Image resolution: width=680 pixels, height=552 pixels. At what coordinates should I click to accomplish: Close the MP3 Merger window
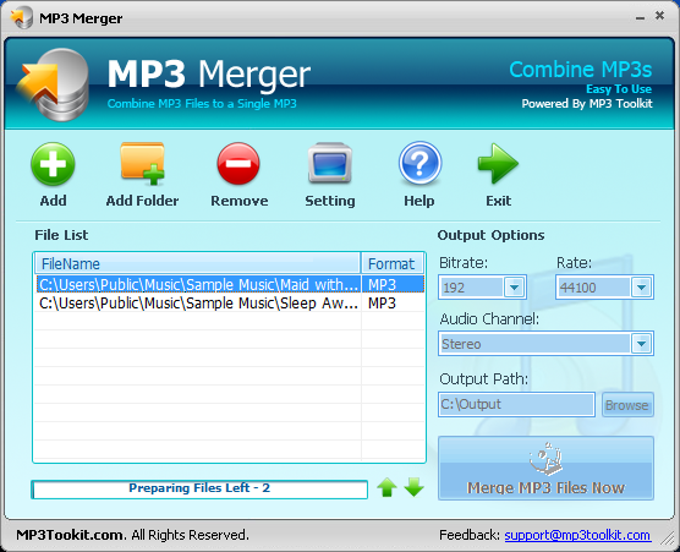pos(660,16)
